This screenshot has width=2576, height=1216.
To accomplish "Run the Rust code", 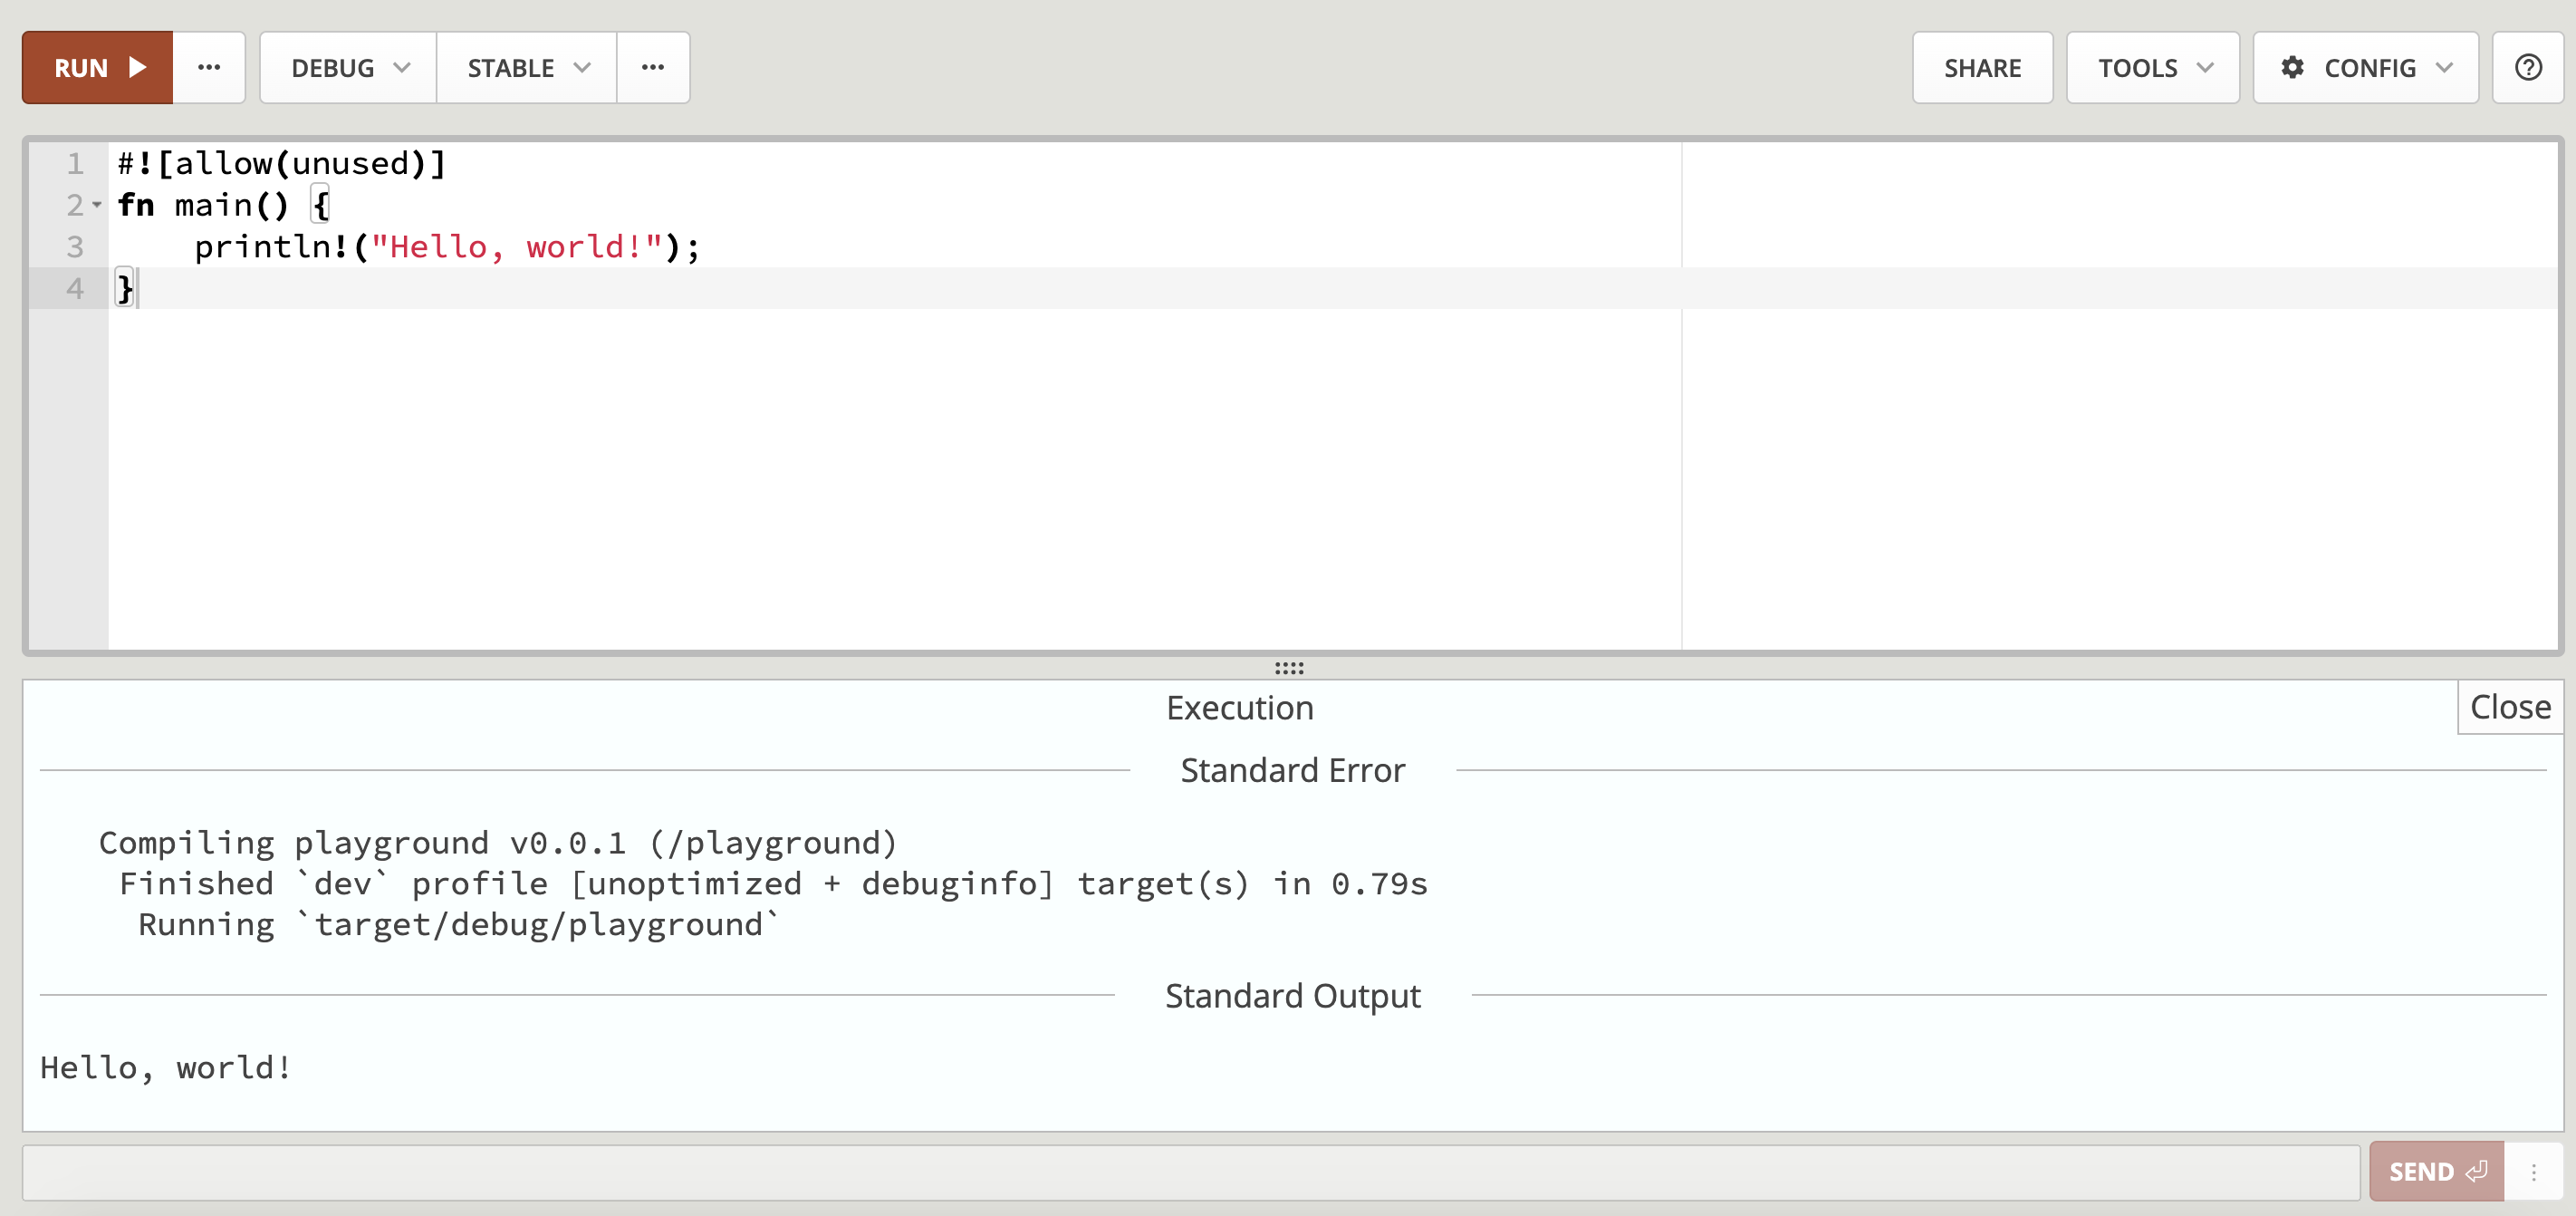I will click(x=97, y=67).
